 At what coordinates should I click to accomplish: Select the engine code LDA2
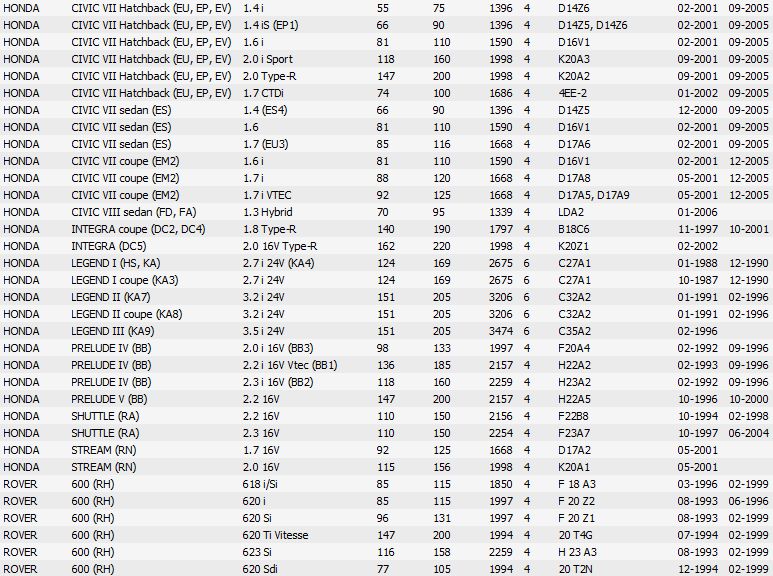(571, 213)
